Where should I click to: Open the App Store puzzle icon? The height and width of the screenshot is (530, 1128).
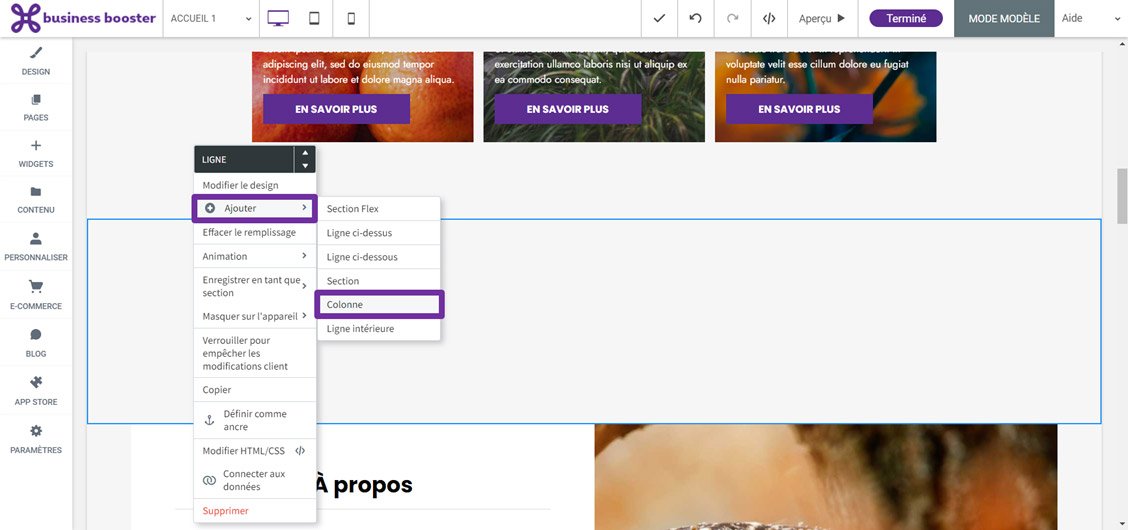click(36, 382)
